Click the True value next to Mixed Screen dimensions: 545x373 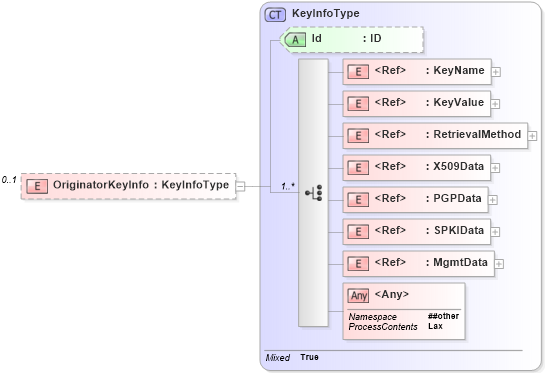(309, 357)
